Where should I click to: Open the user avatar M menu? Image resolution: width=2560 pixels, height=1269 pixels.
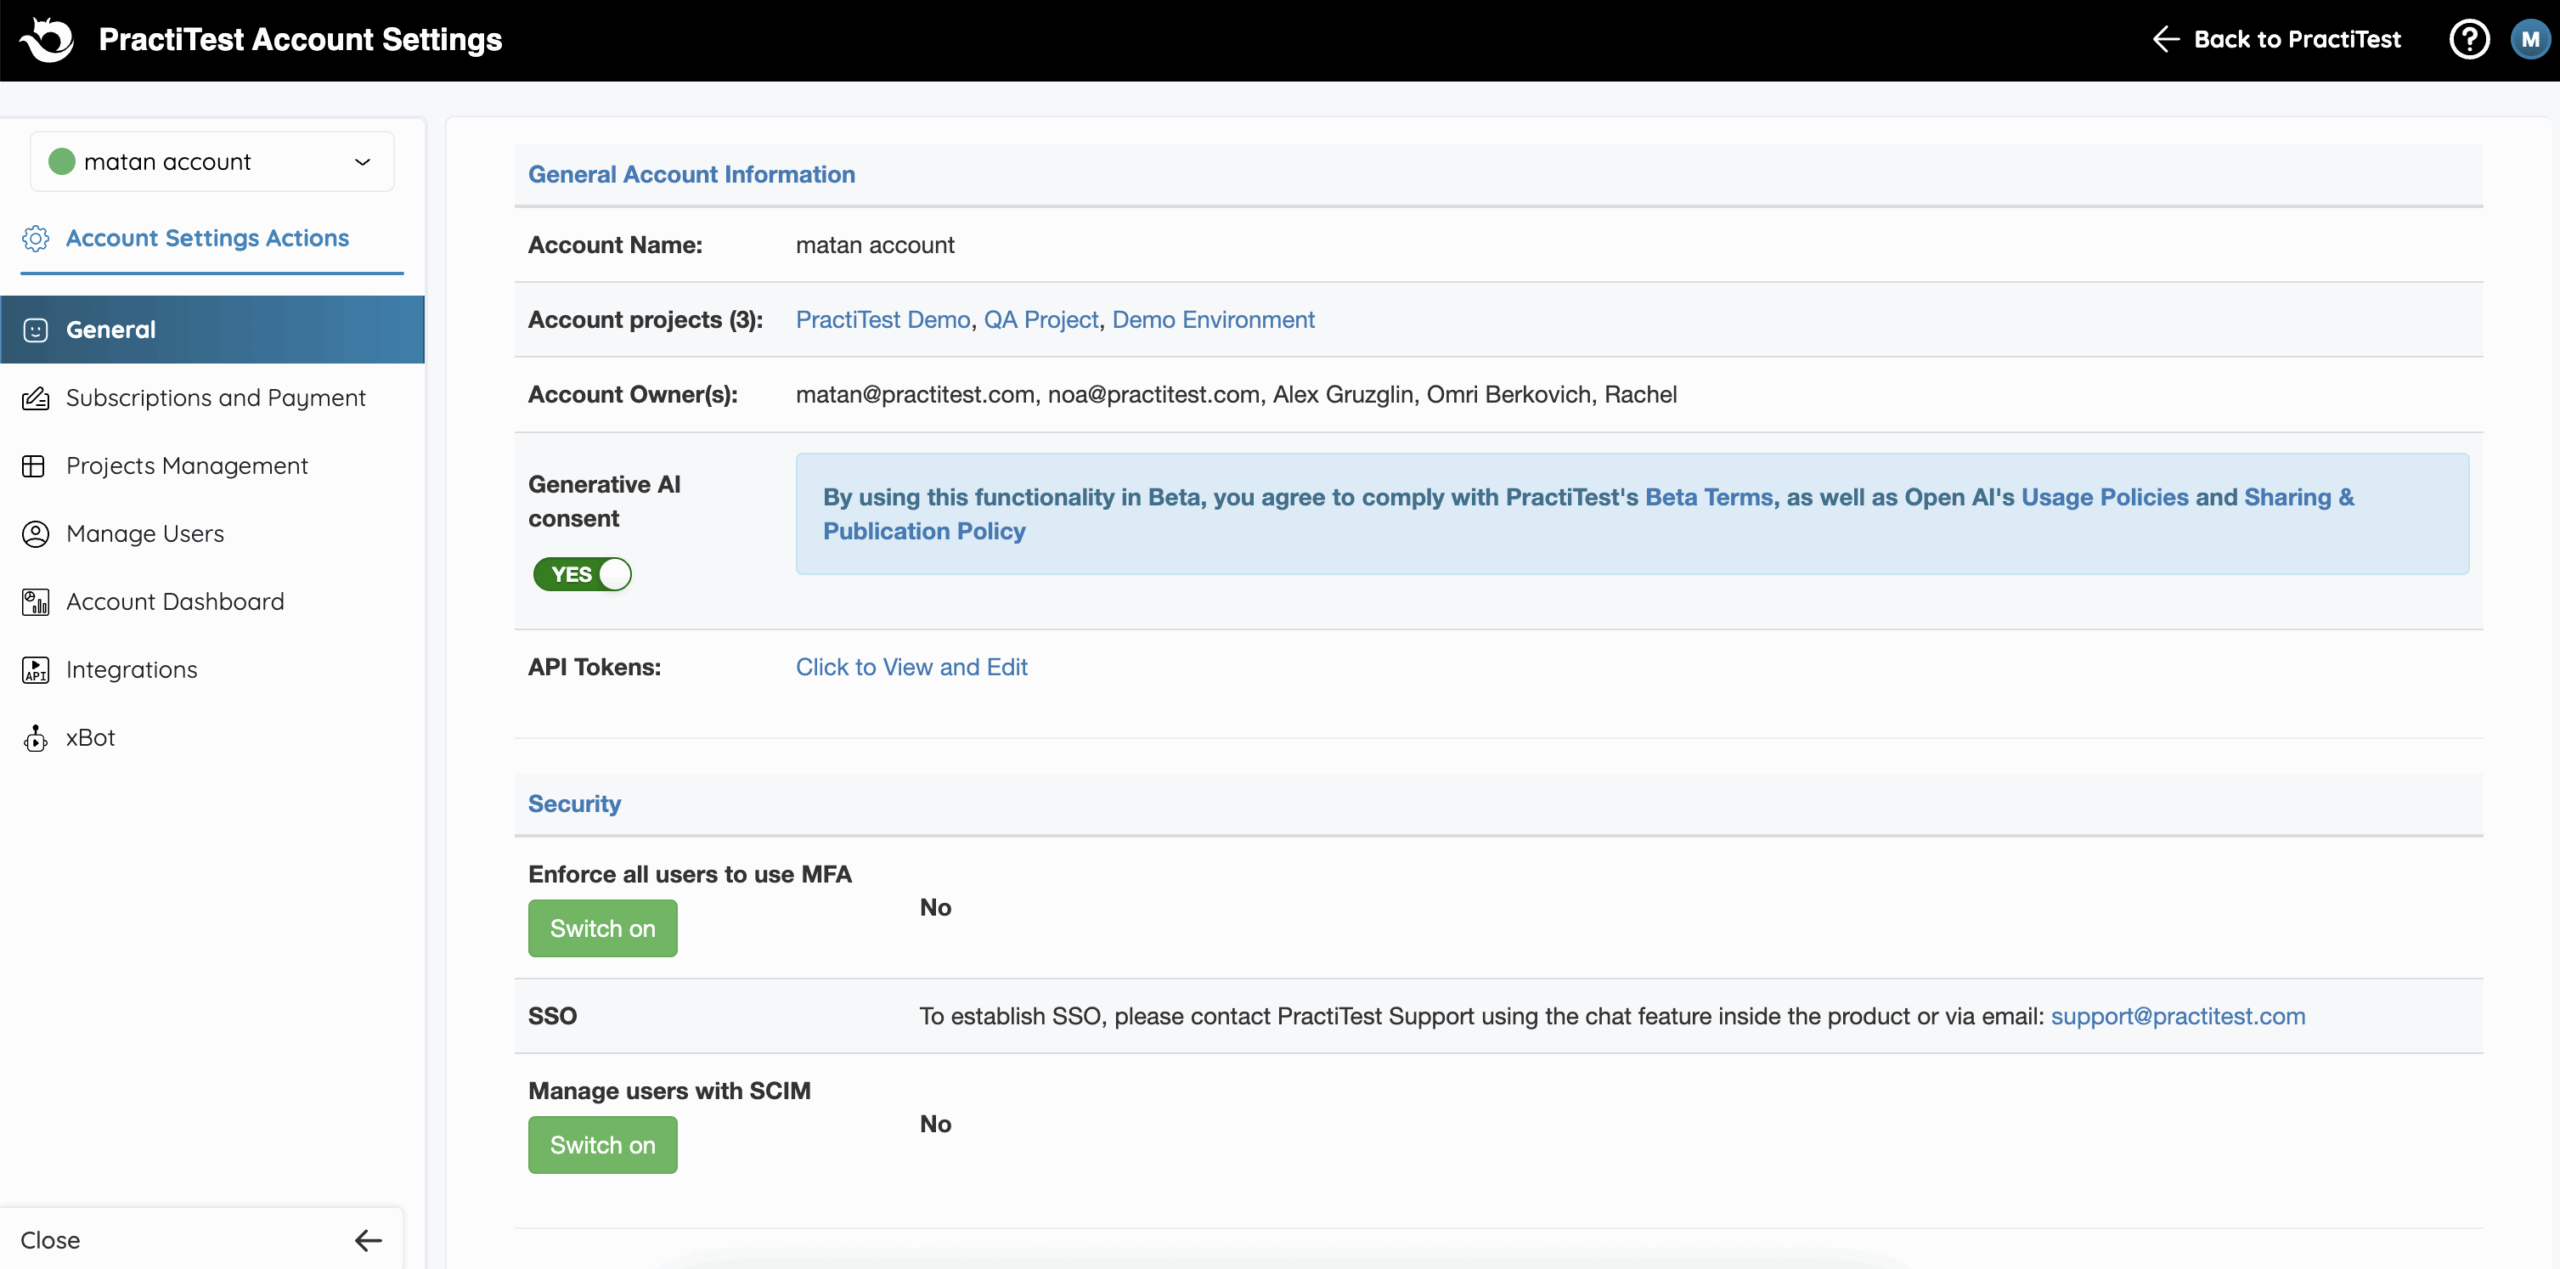[x=2530, y=40]
